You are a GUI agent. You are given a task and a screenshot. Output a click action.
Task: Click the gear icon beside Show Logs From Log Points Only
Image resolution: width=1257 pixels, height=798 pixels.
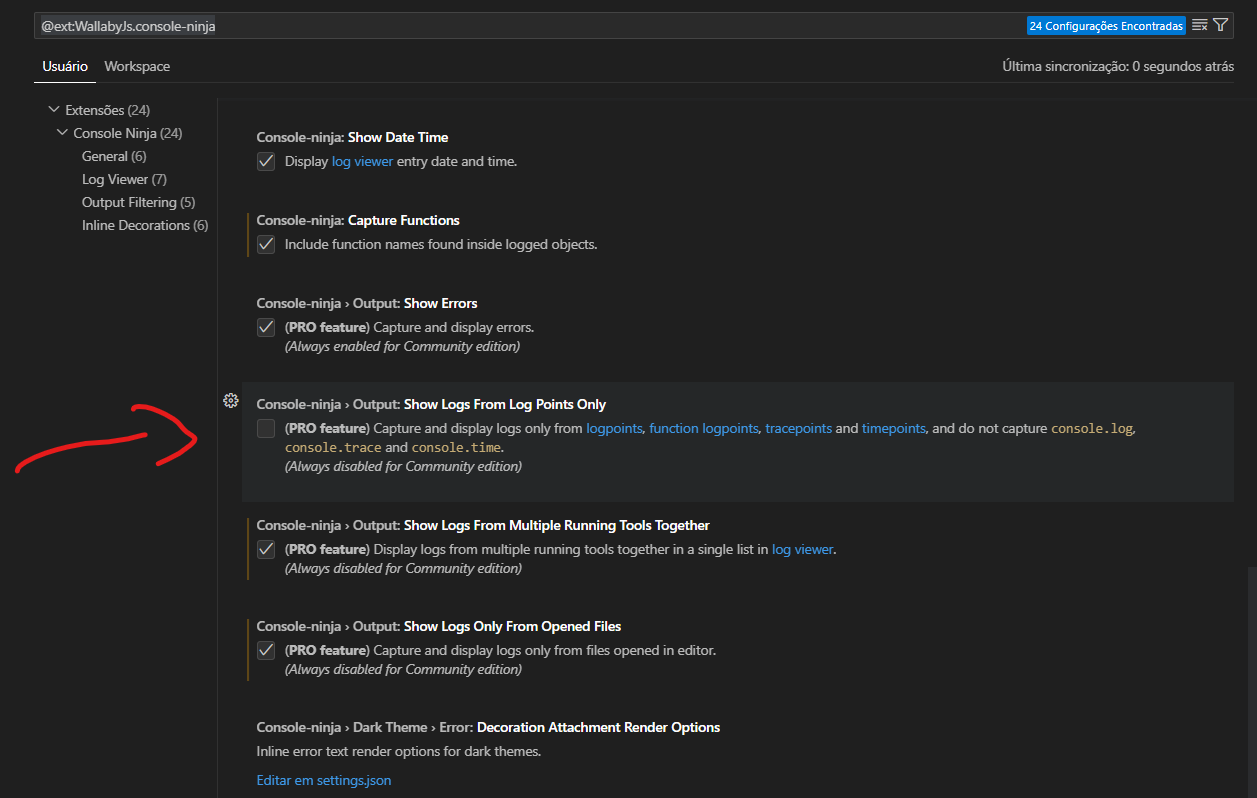(231, 400)
